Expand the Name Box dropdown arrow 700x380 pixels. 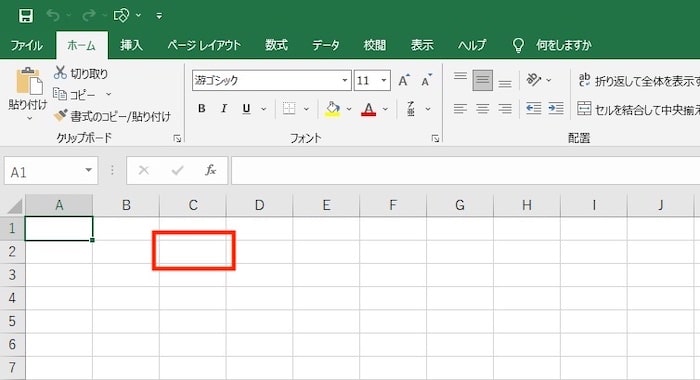pyautogui.click(x=88, y=170)
